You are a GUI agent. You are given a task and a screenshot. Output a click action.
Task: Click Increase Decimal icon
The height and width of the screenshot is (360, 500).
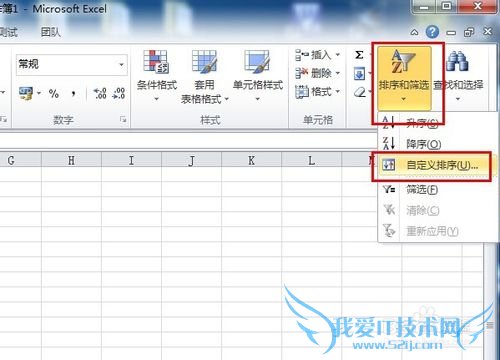pos(100,93)
